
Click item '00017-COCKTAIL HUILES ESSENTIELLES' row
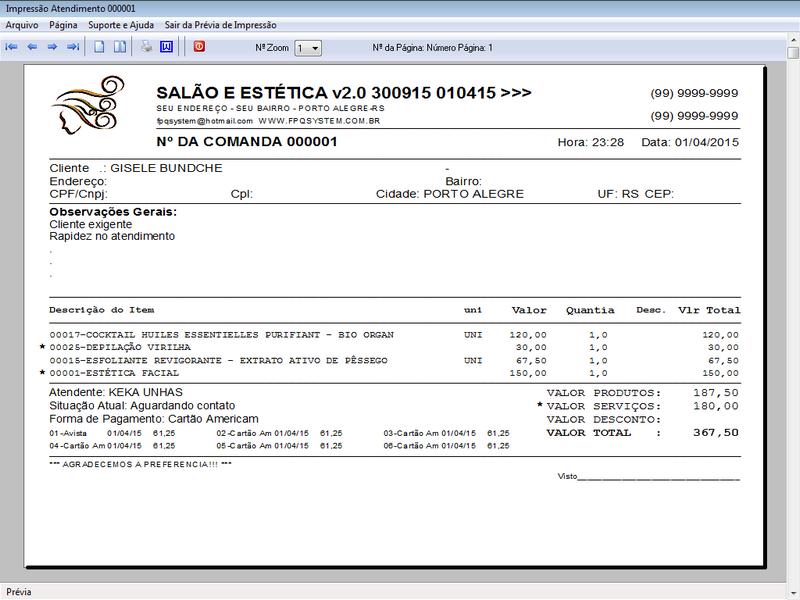[394, 335]
